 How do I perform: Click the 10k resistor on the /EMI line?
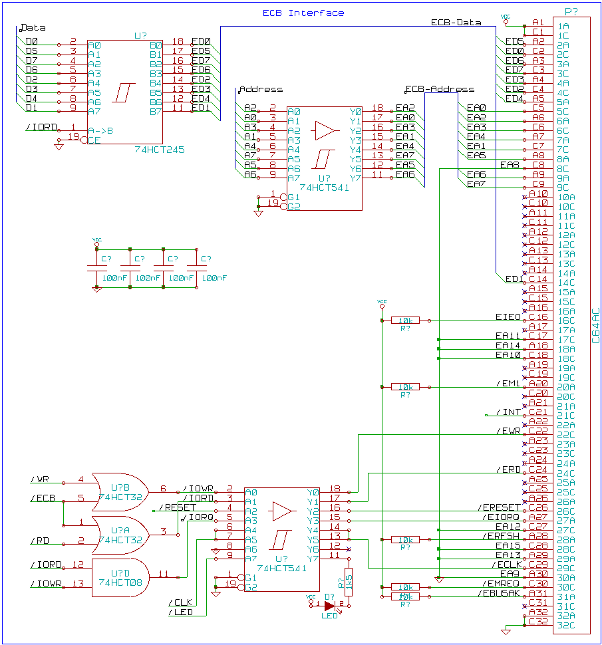(405, 385)
